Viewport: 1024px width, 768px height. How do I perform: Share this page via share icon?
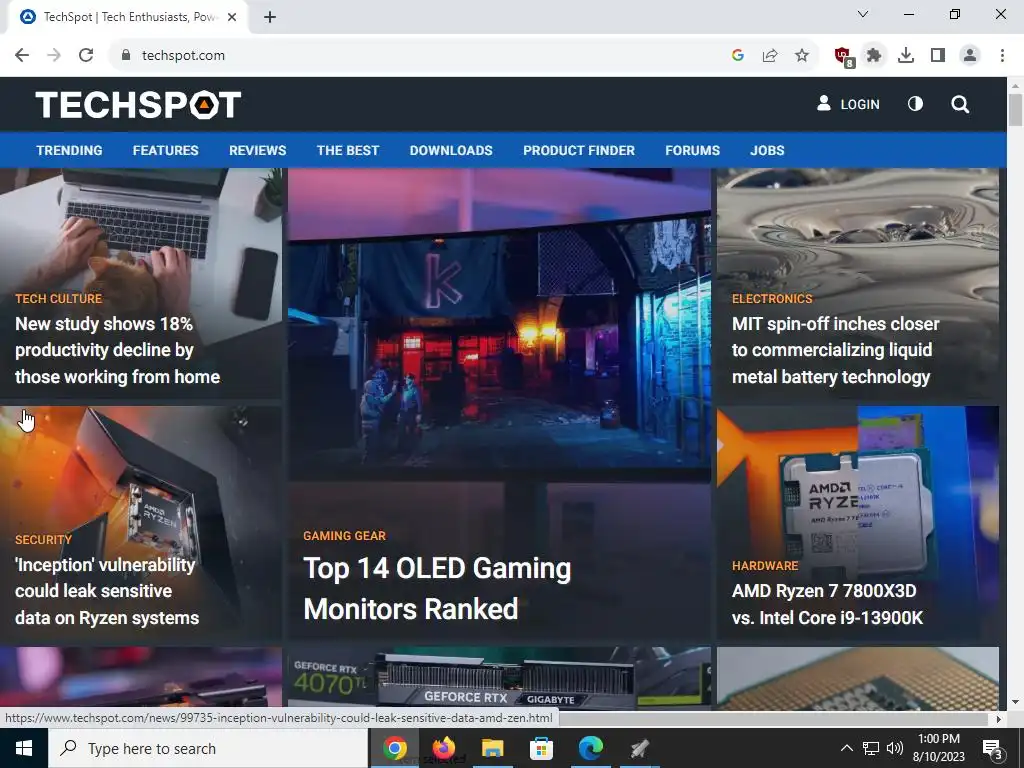pyautogui.click(x=770, y=56)
